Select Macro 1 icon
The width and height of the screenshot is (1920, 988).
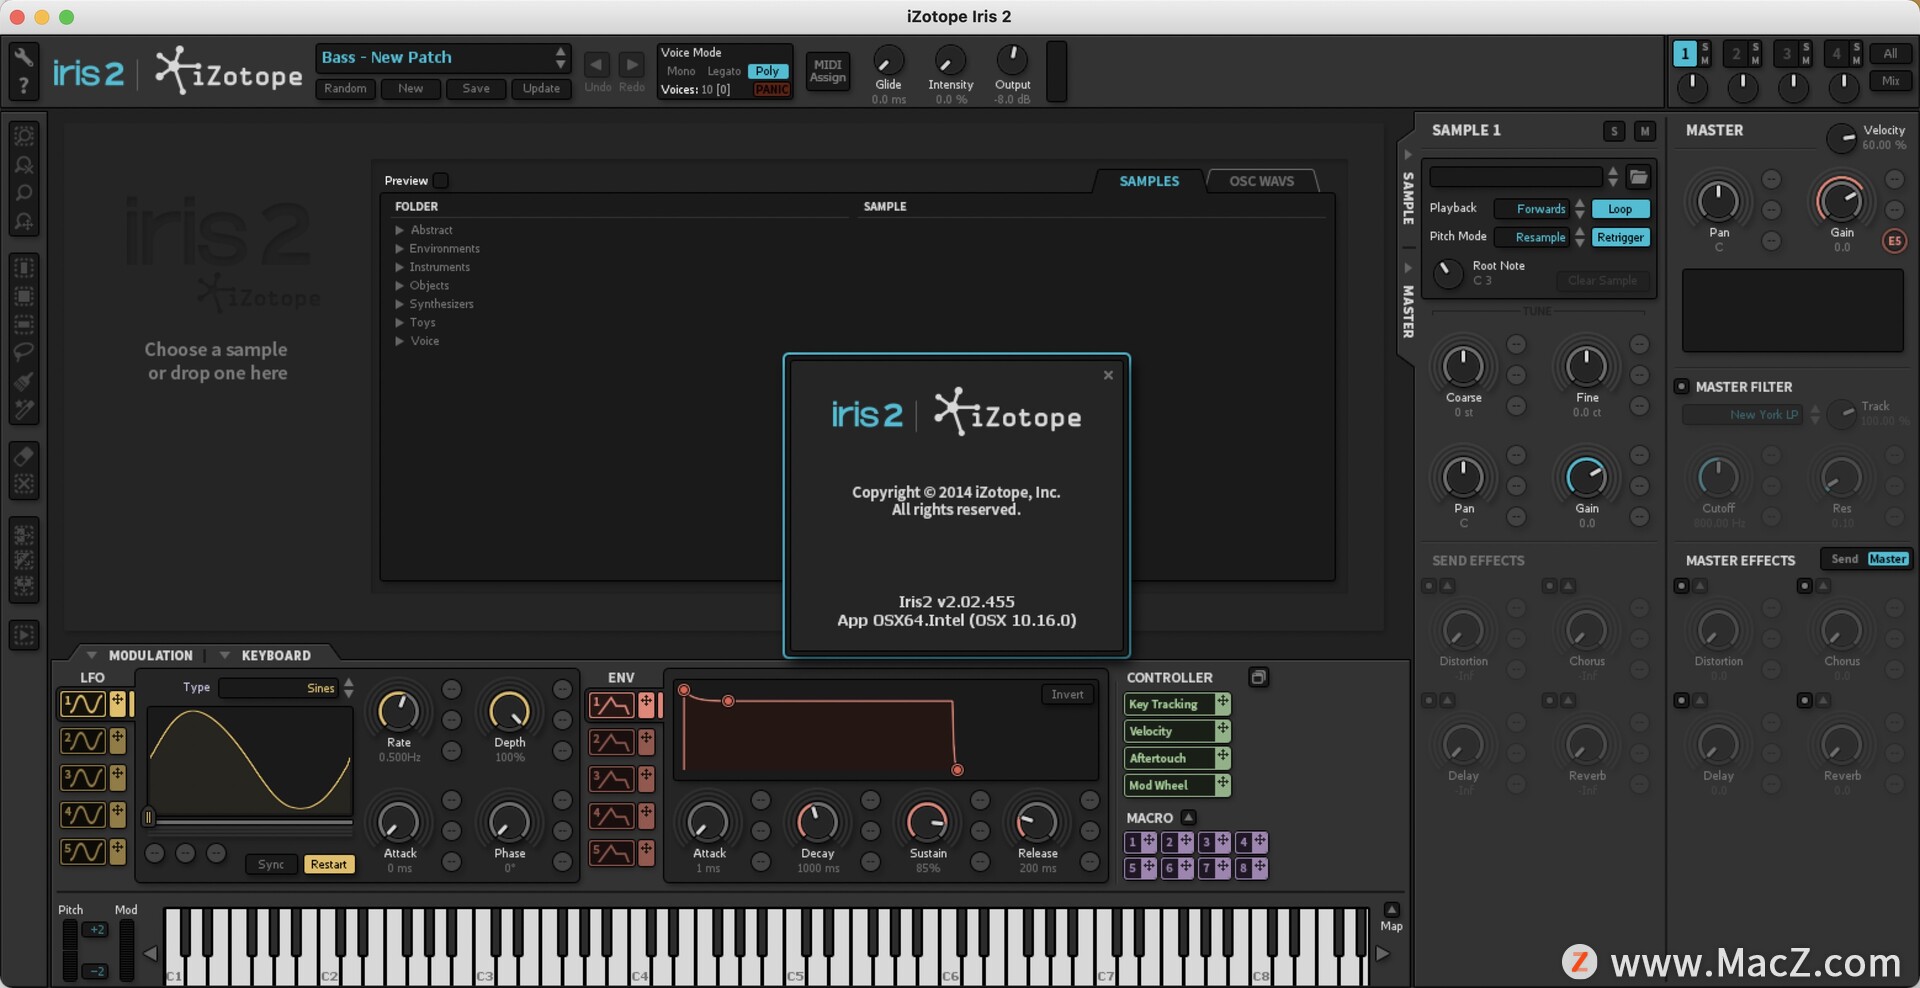coord(1133,842)
